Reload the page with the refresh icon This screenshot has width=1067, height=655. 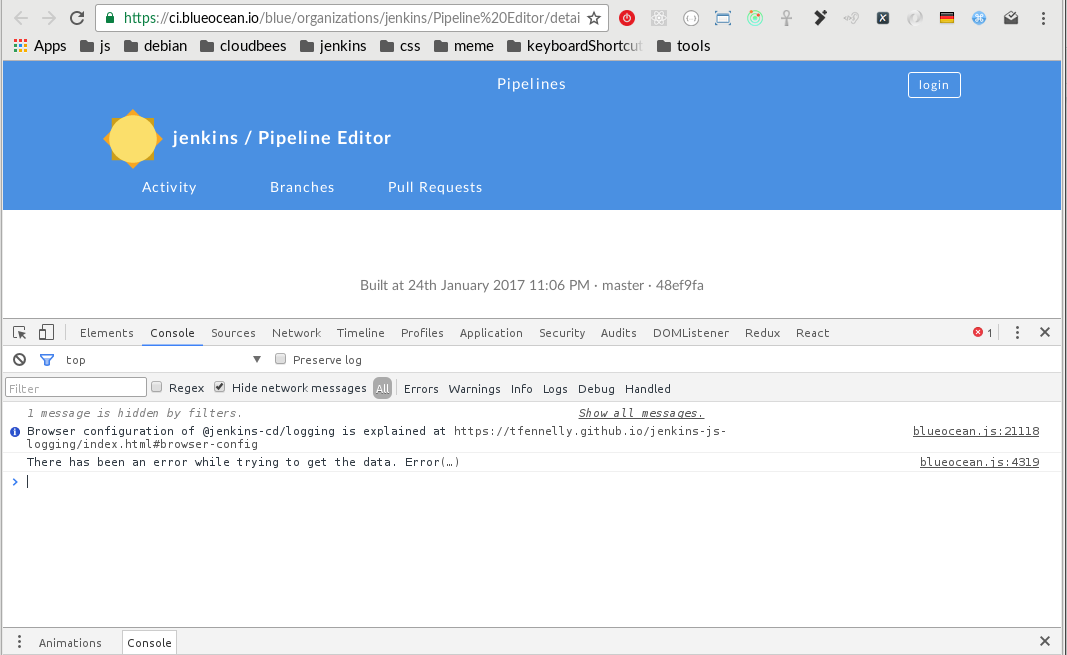[77, 18]
